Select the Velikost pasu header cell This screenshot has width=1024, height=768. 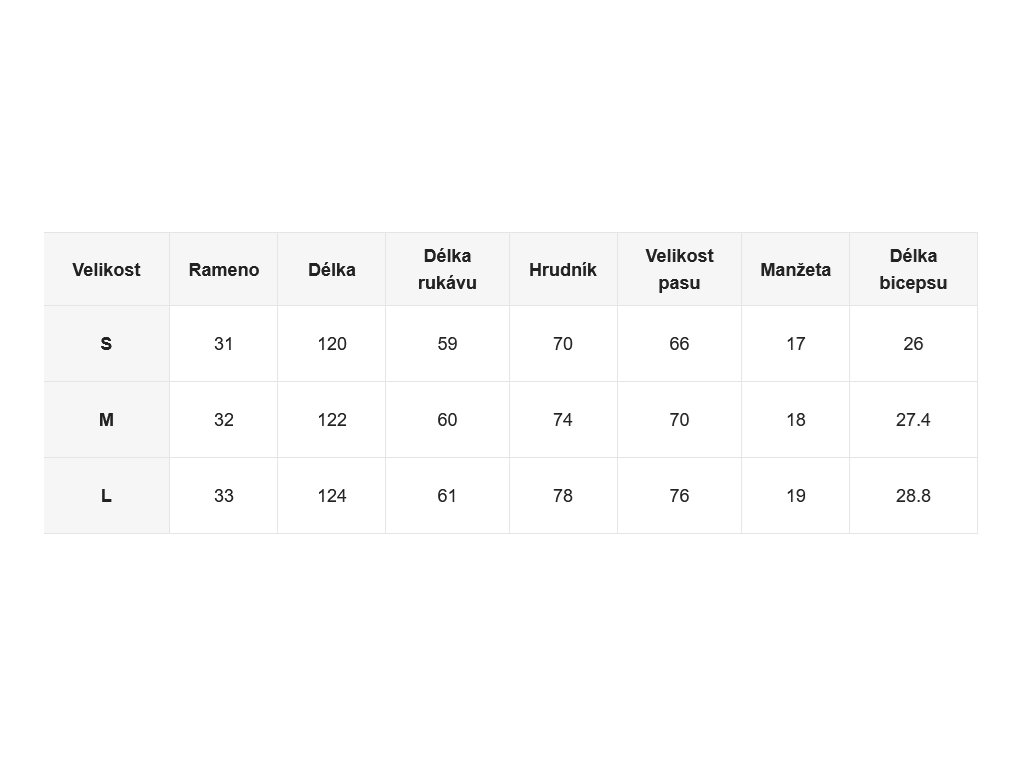tap(679, 269)
